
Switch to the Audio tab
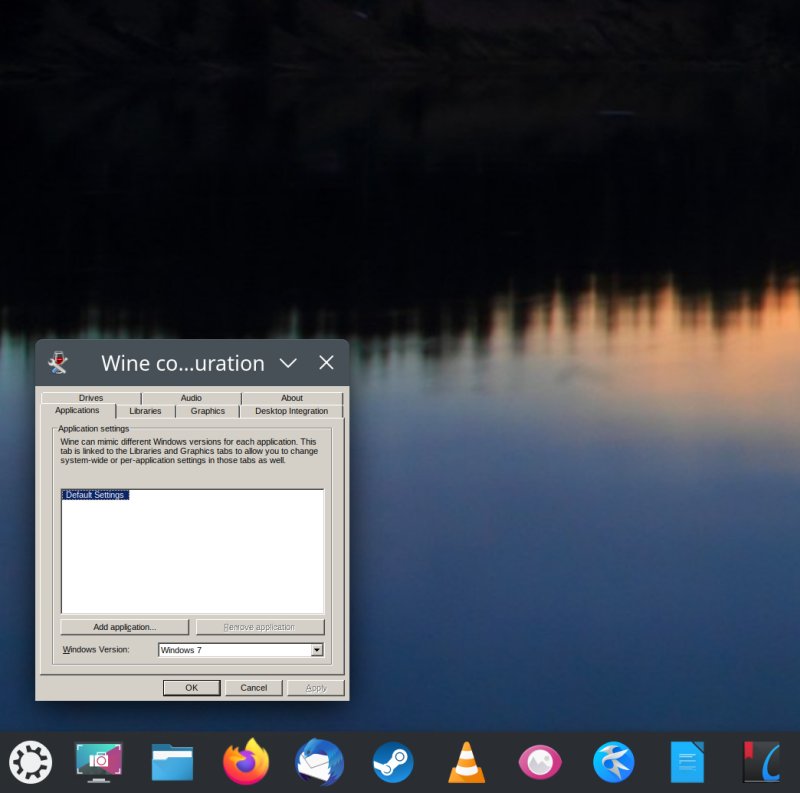point(191,398)
